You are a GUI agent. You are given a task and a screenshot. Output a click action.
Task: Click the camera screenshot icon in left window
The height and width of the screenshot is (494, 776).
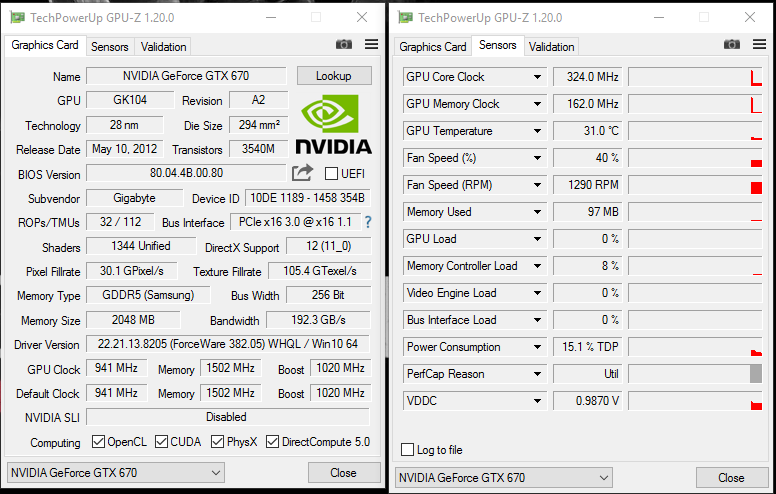344,45
